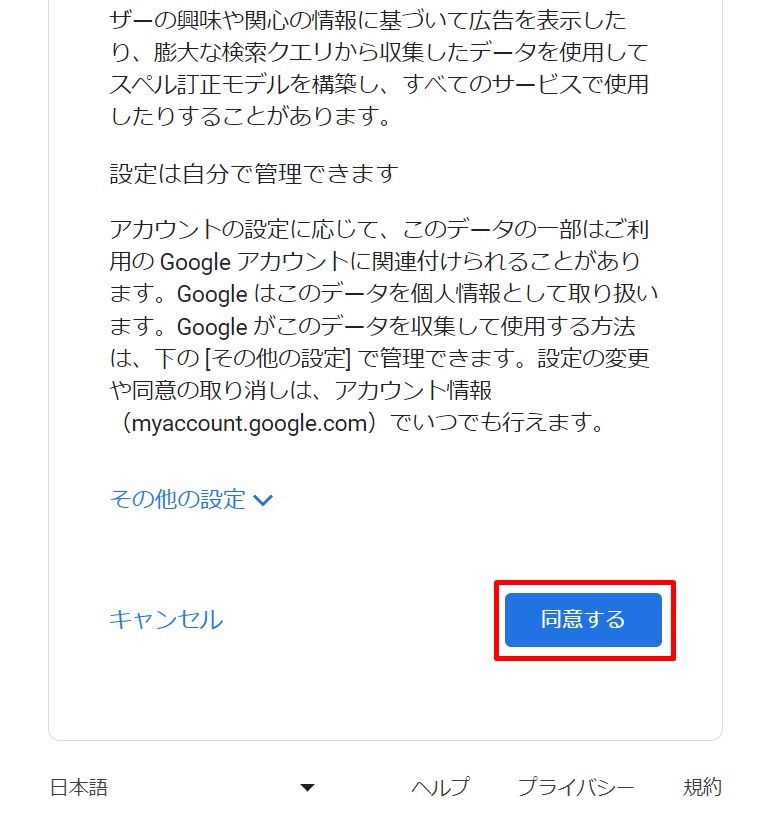
Task: Click the heading 設定は自分で管理できます
Action: tap(254, 174)
